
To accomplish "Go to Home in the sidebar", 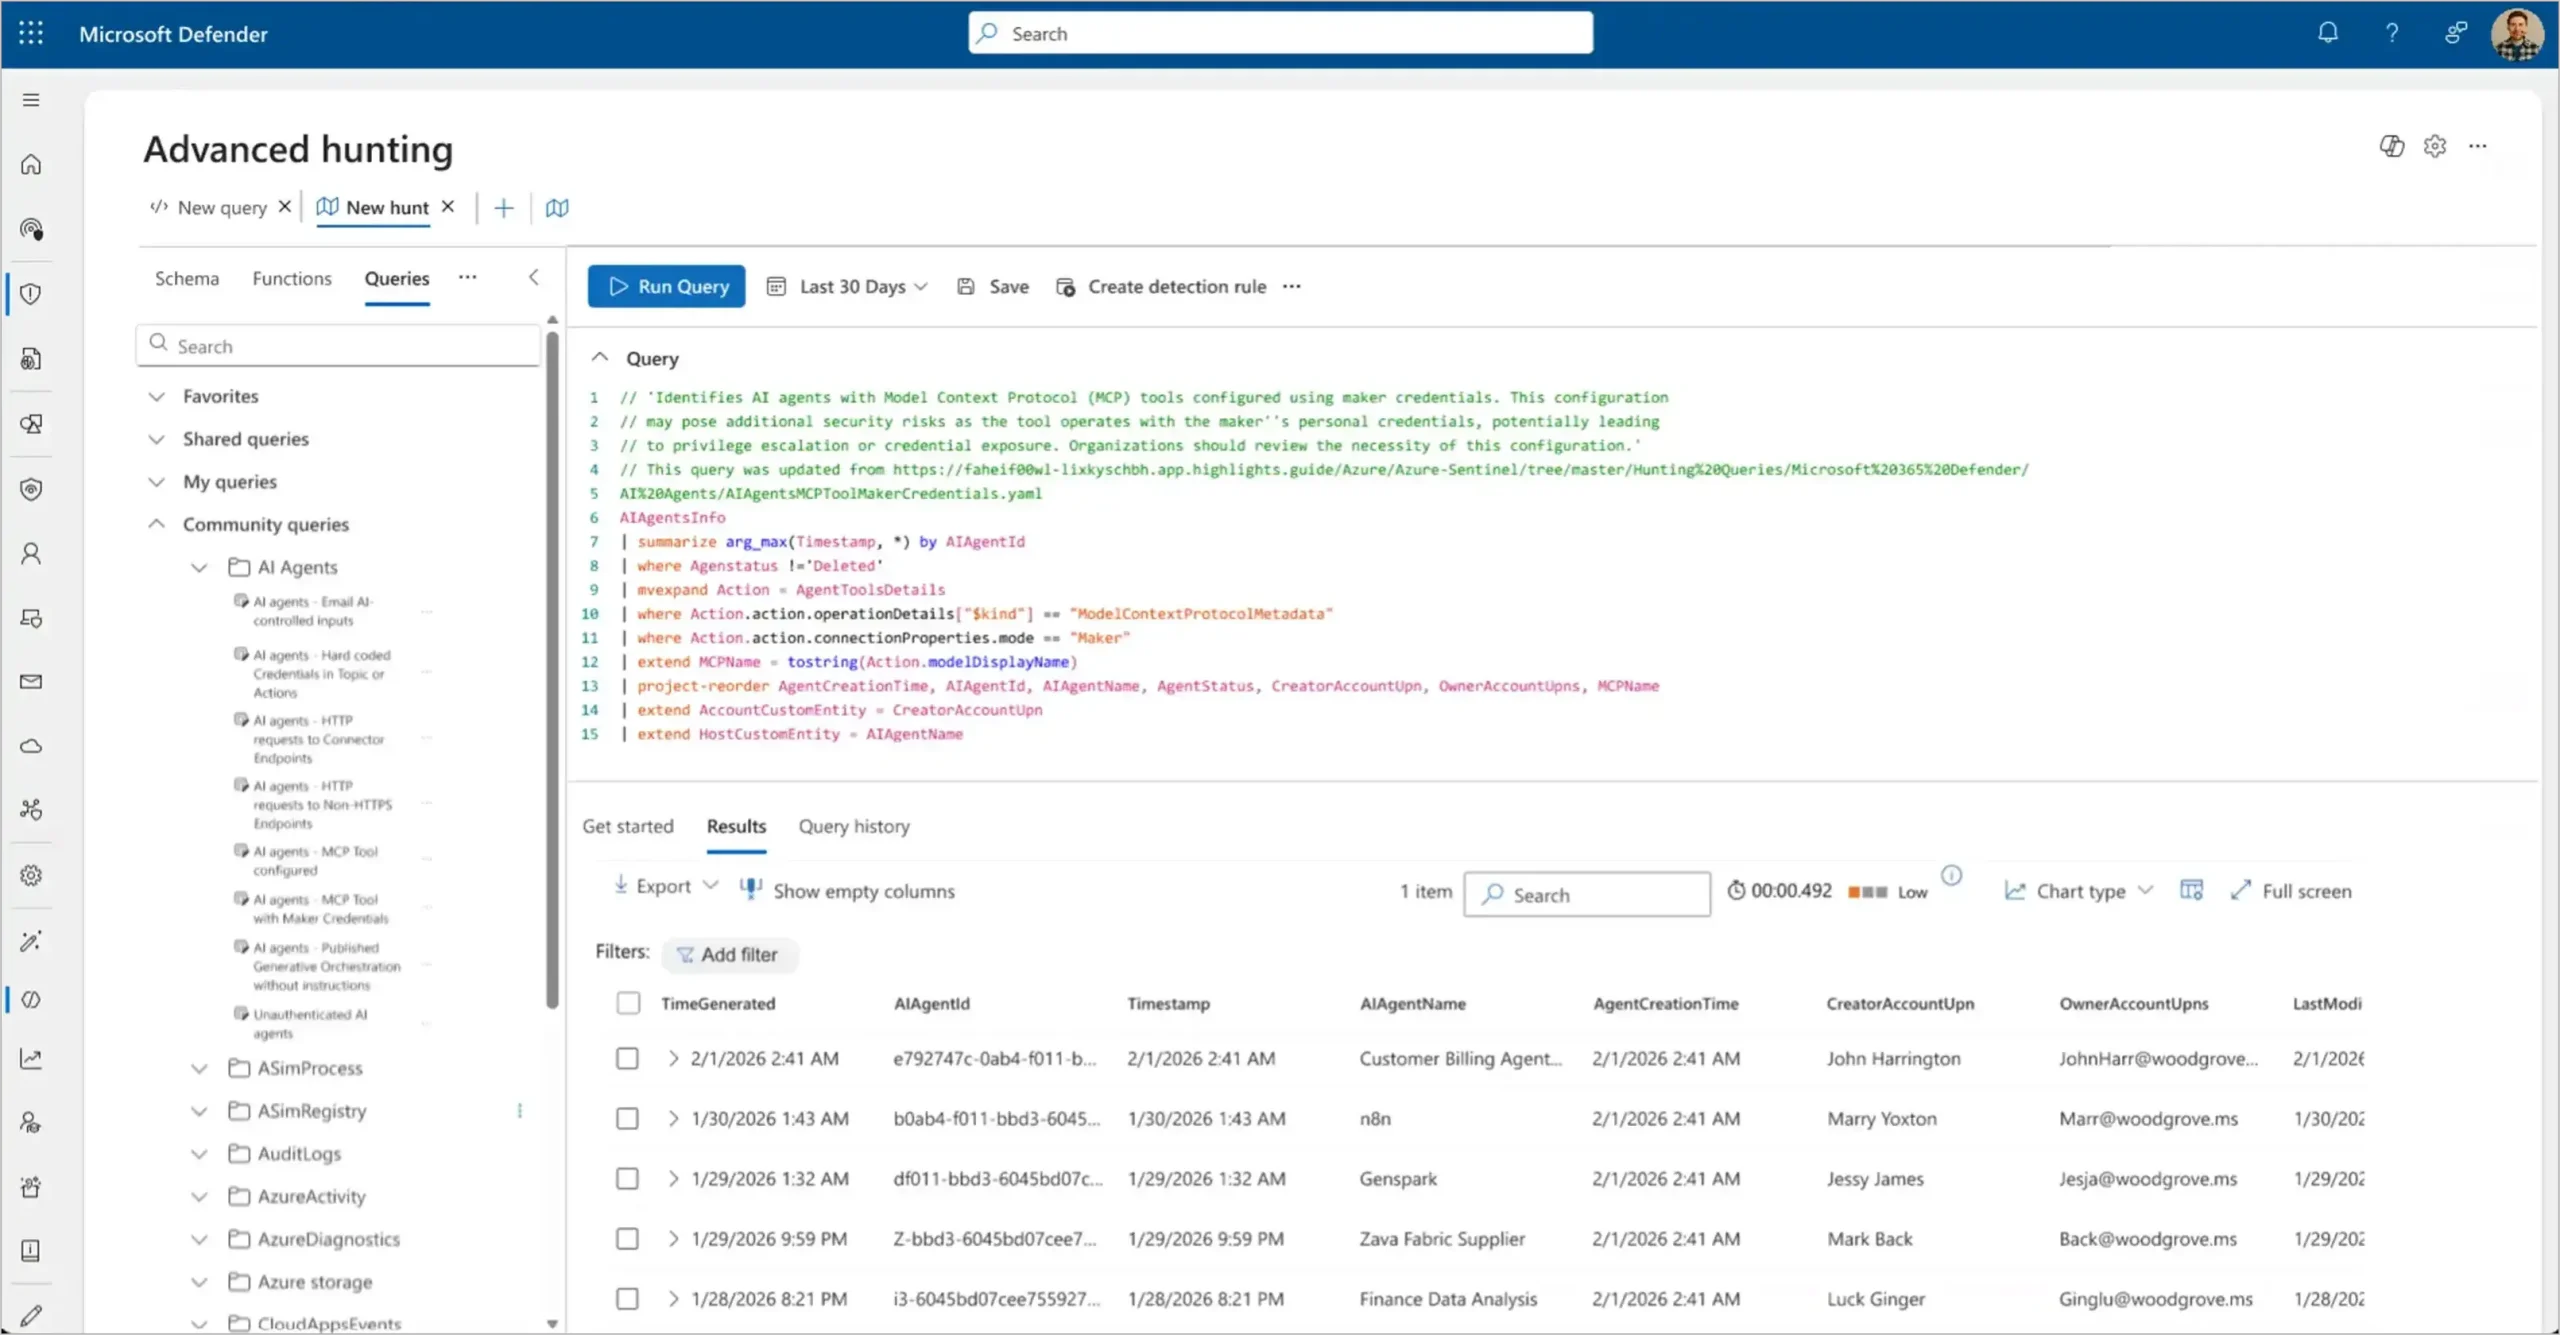I will tap(31, 164).
